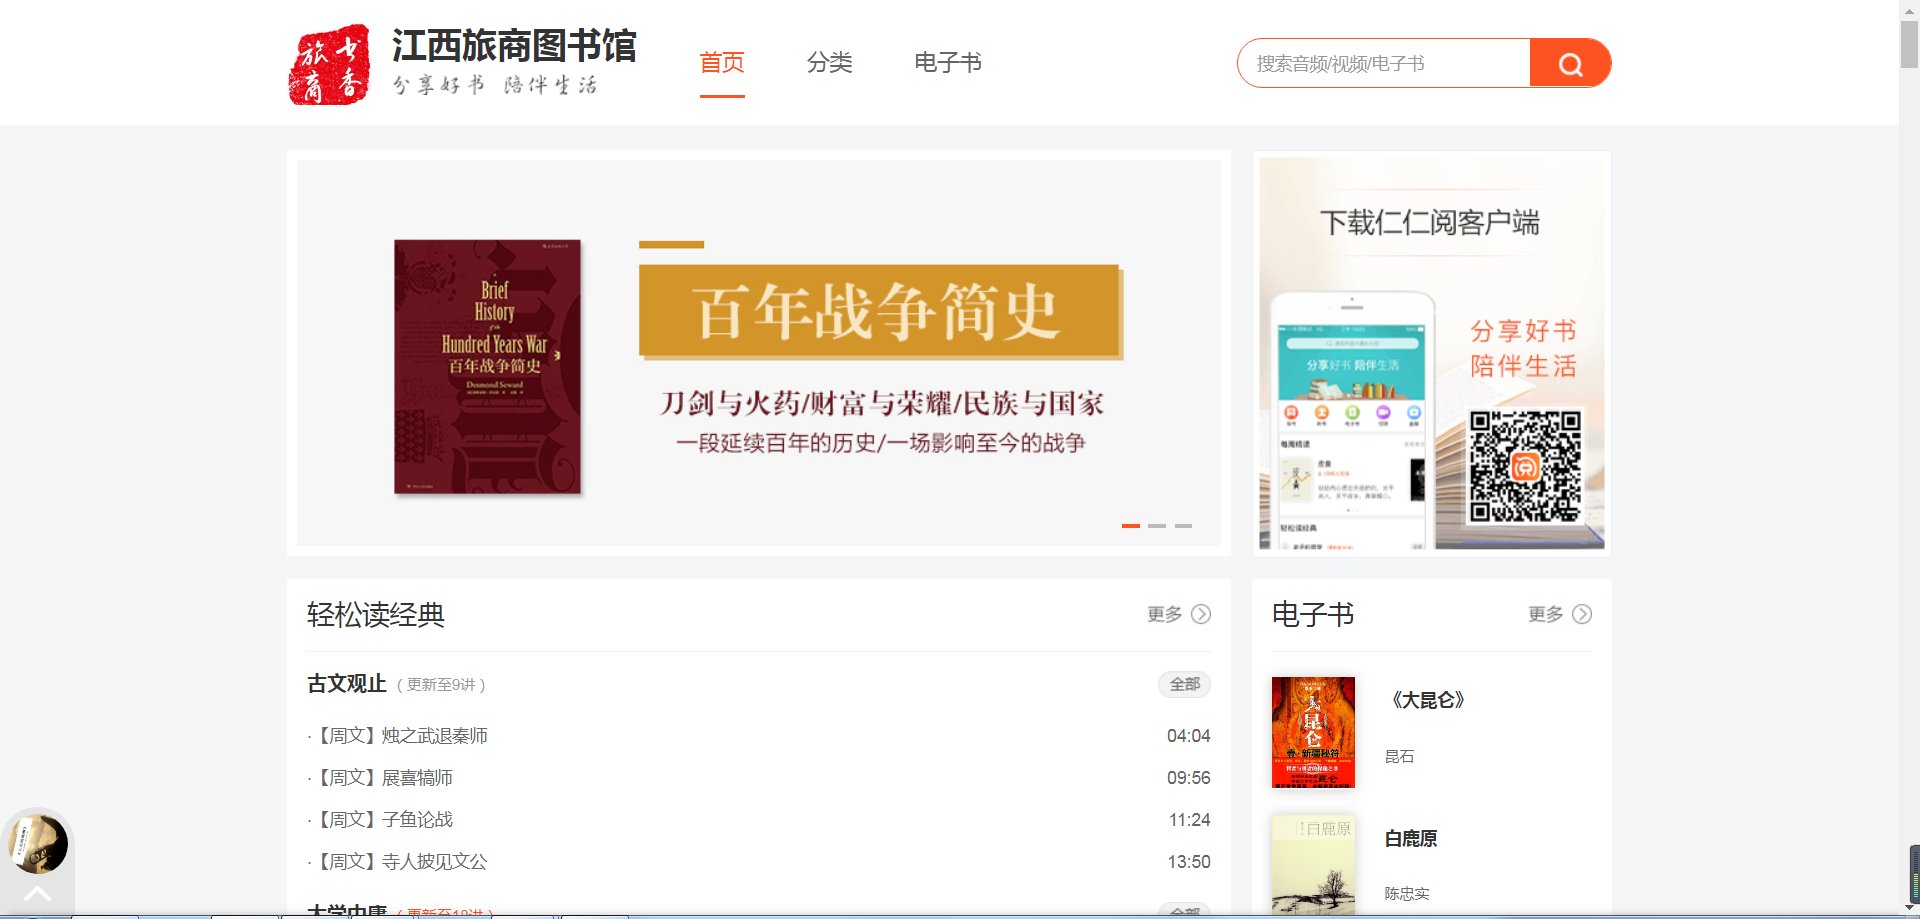
Task: Click the 电子书 sidebar section heading
Action: tap(1313, 614)
